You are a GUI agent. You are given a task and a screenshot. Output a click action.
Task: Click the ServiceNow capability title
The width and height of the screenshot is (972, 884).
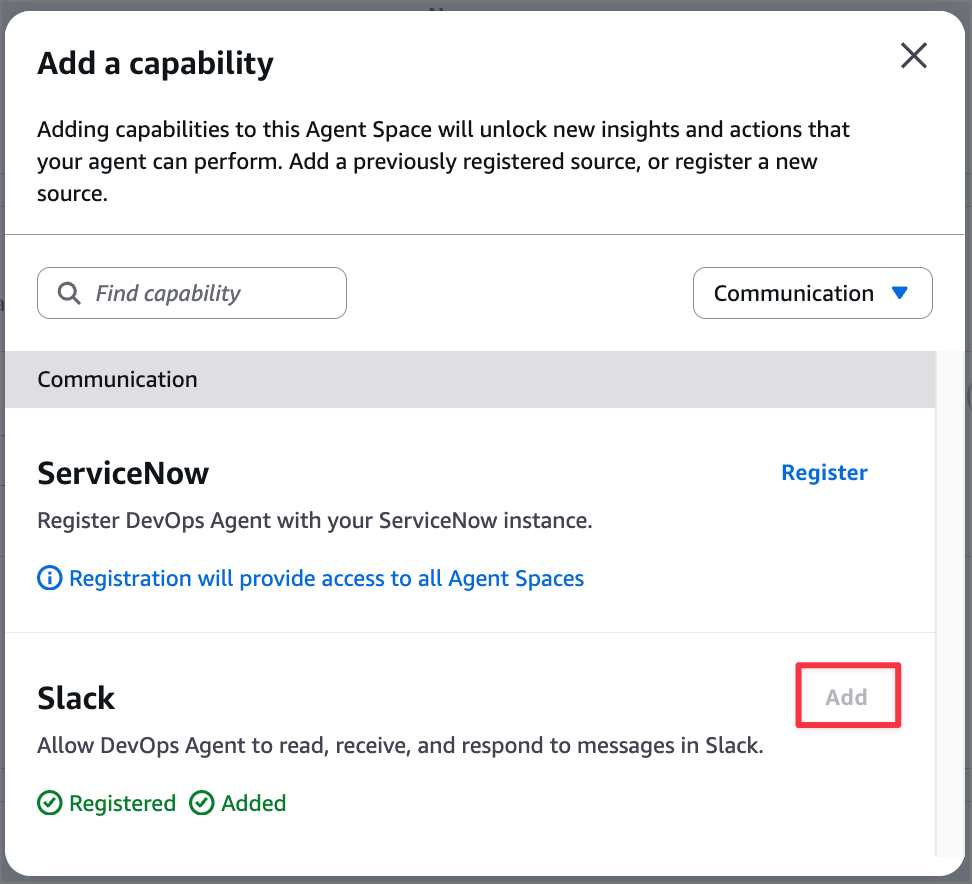123,473
